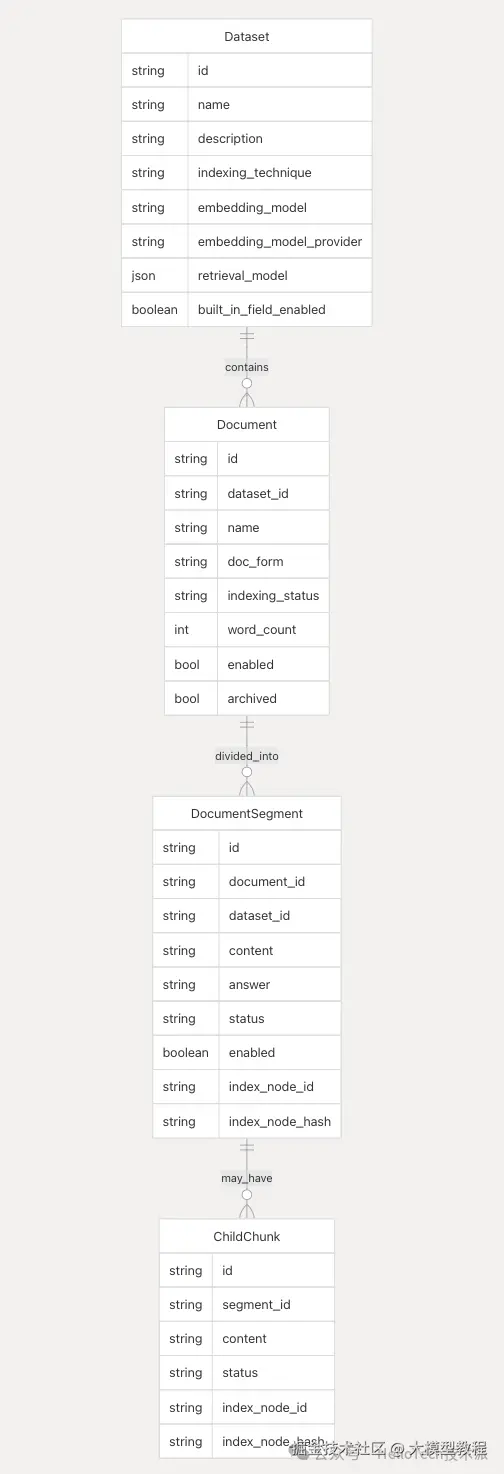The height and width of the screenshot is (1474, 504).
Task: Select the archived bool field
Action: point(247,698)
